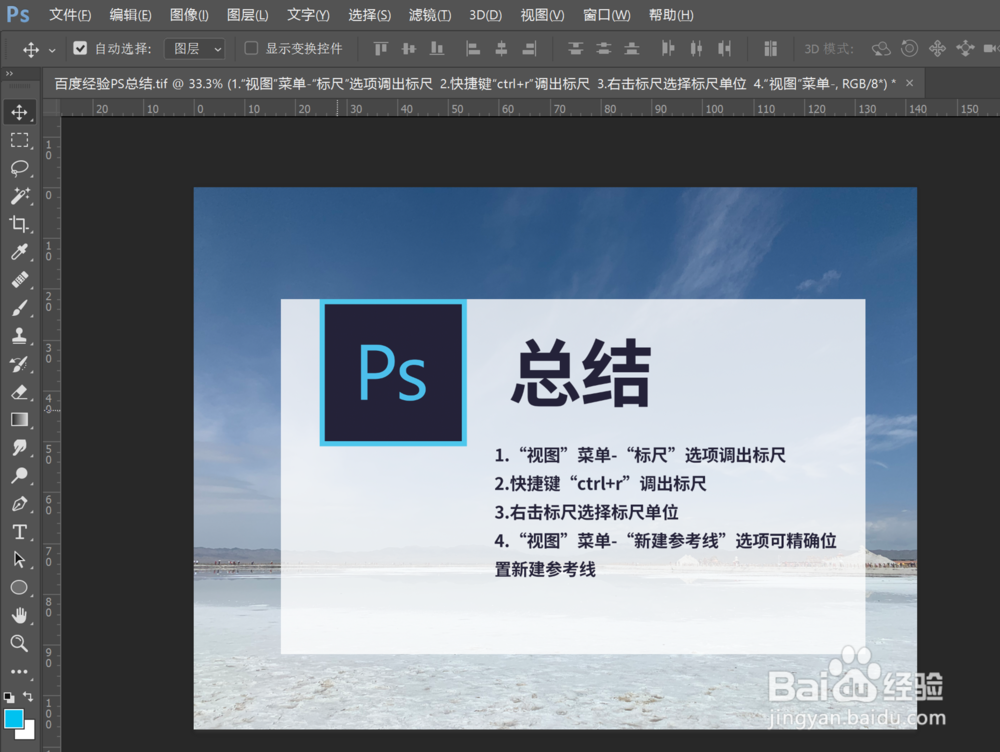
Task: Select the Move tool
Action: (21, 112)
